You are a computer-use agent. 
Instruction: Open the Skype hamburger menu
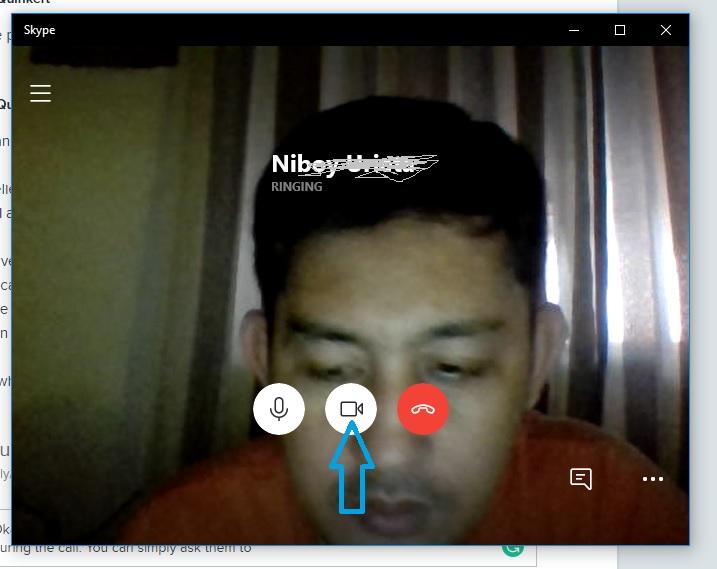point(40,93)
